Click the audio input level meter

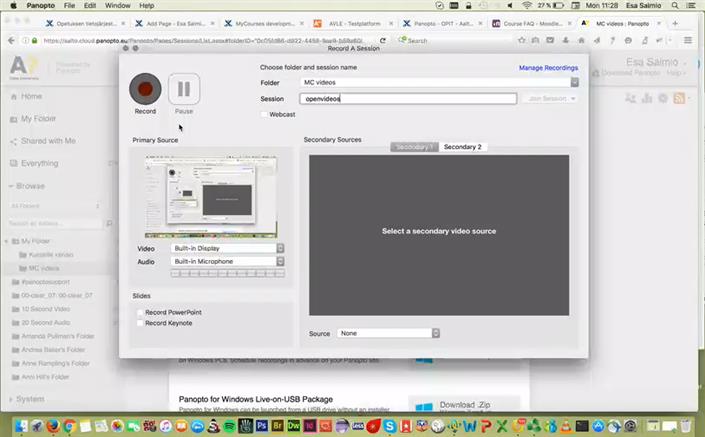coord(228,273)
